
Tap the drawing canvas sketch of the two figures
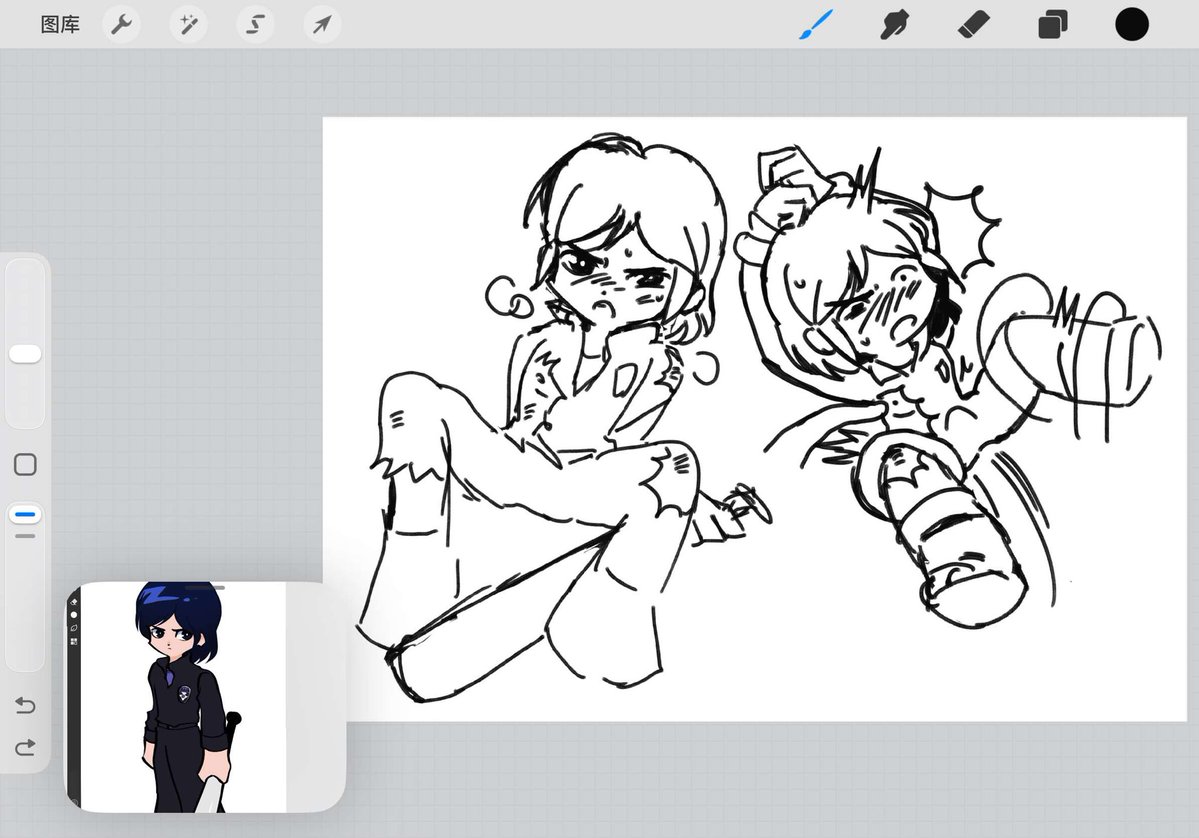755,418
